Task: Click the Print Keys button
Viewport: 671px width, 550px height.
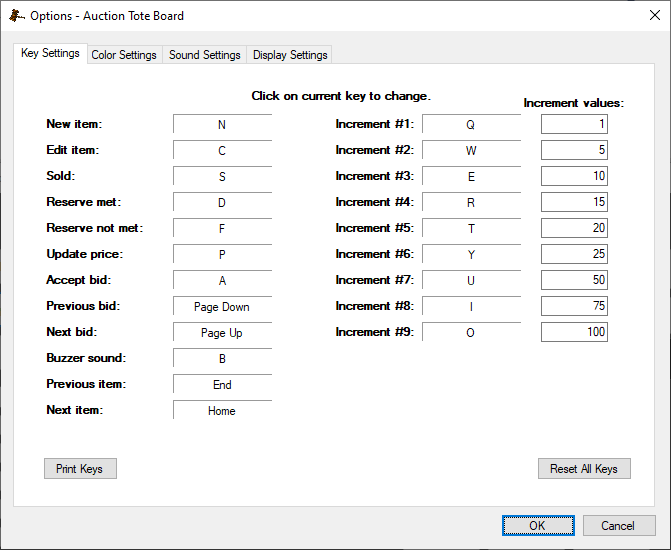Action: pos(80,469)
